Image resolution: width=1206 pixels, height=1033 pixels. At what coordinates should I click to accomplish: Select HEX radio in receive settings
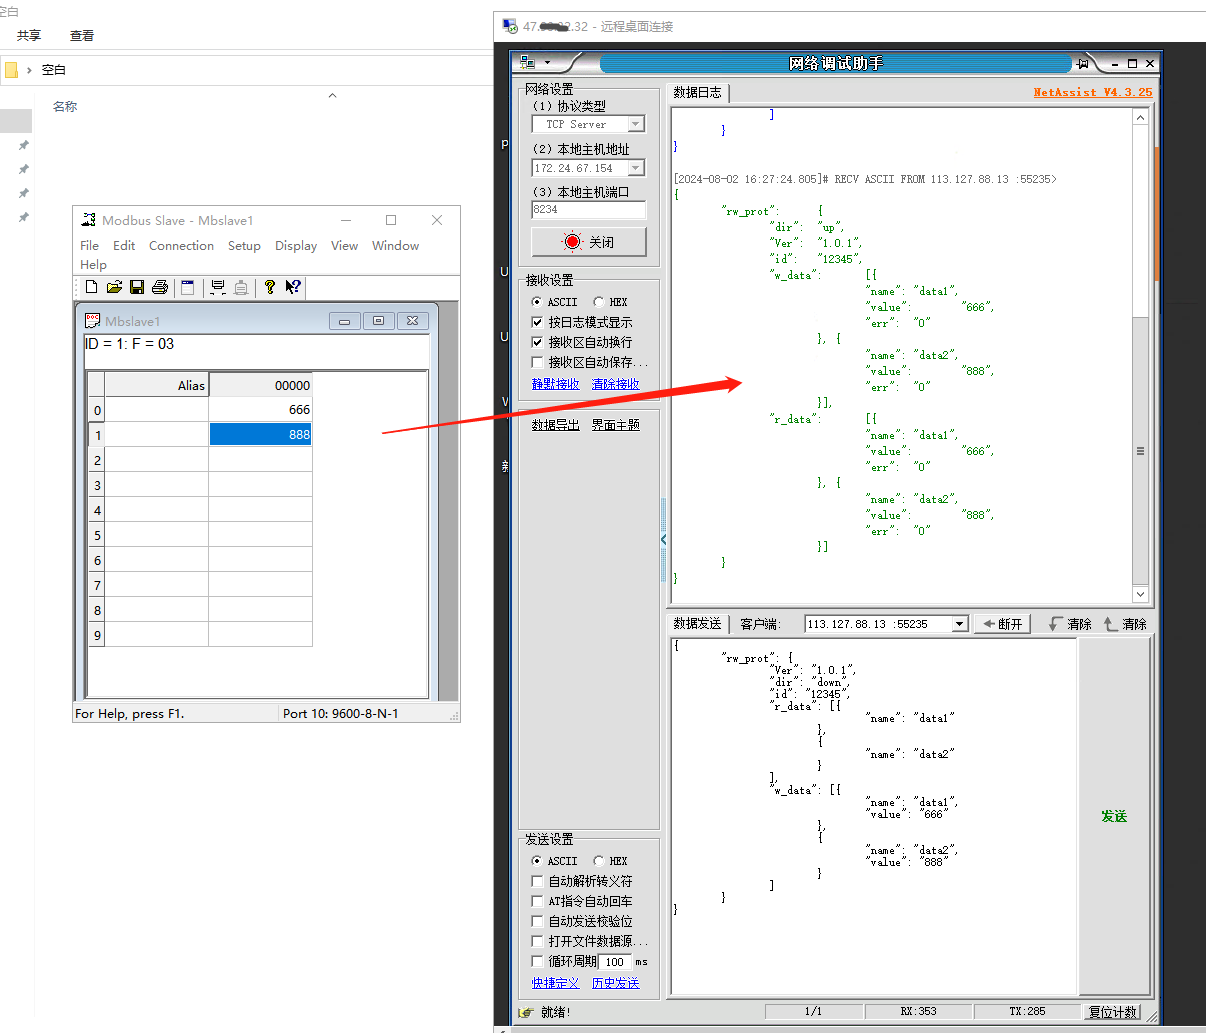click(599, 302)
